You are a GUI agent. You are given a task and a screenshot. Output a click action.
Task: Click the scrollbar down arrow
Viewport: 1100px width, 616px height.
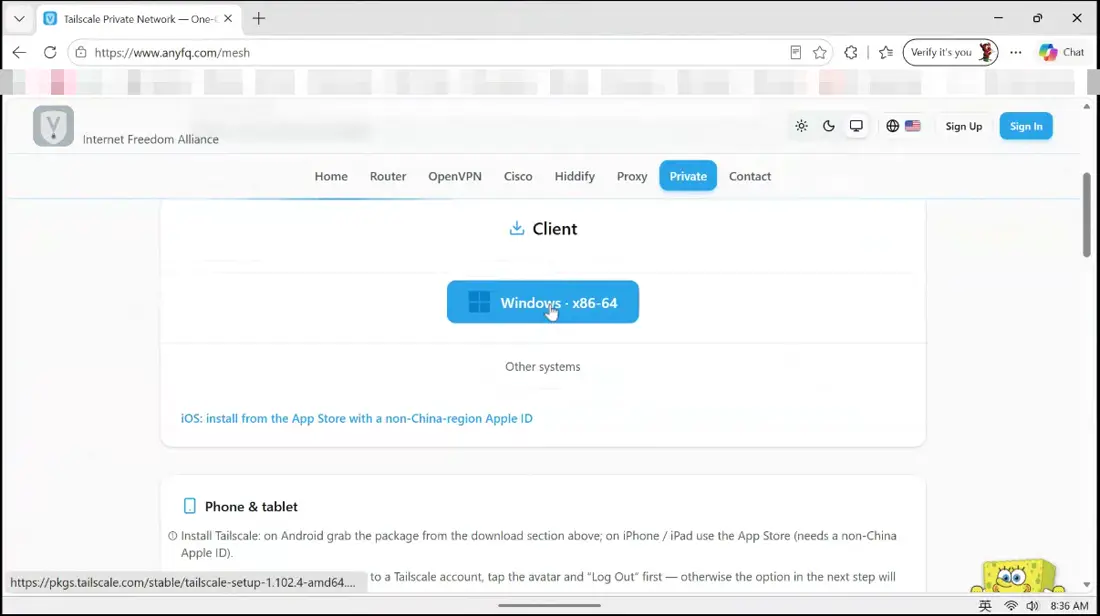pos(1087,584)
